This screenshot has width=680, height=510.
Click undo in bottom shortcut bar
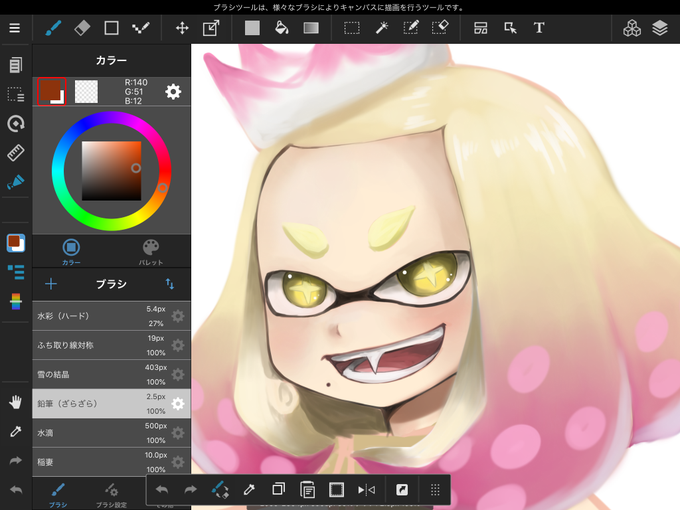(162, 490)
